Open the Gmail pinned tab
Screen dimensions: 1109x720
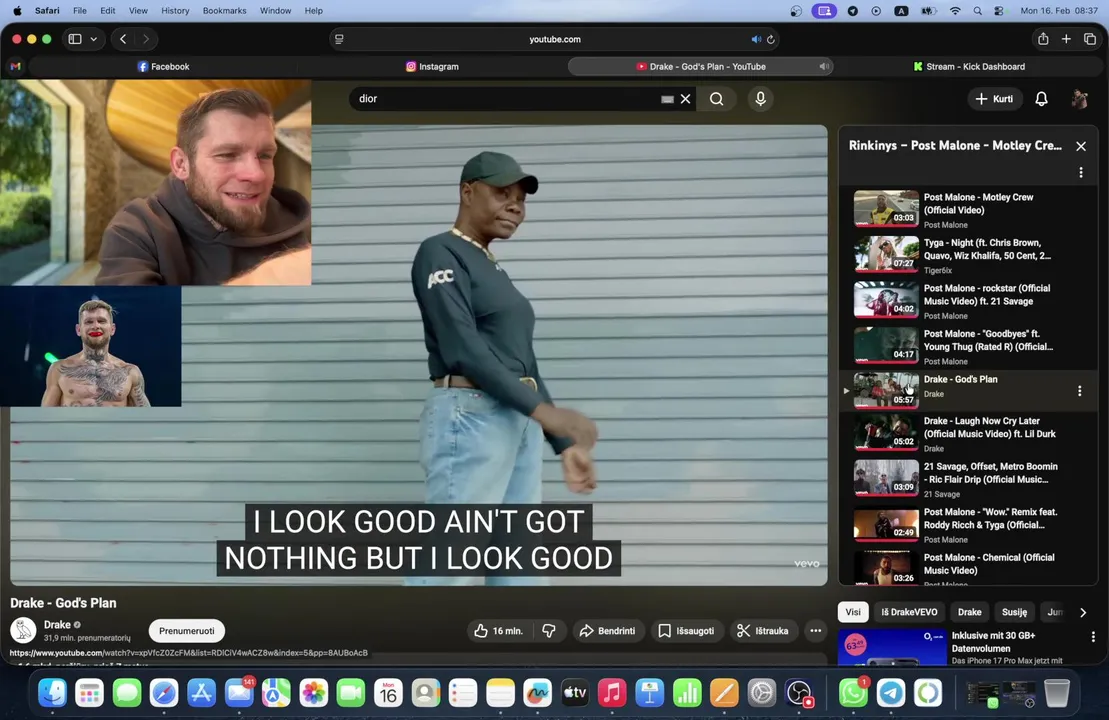(x=16, y=66)
